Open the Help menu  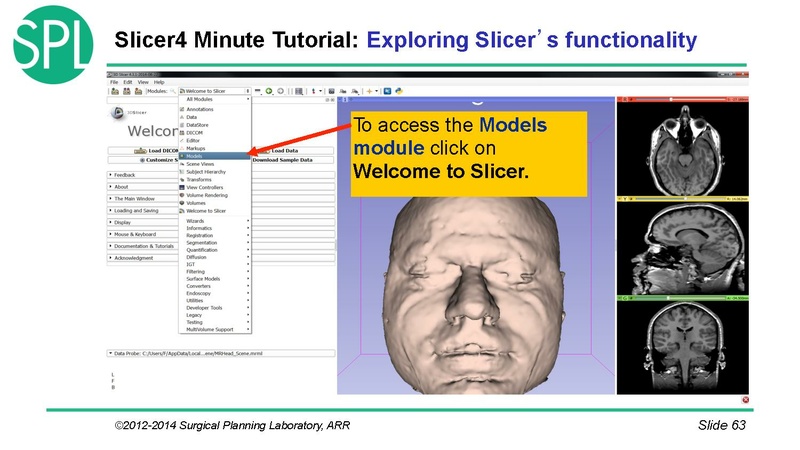(159, 82)
